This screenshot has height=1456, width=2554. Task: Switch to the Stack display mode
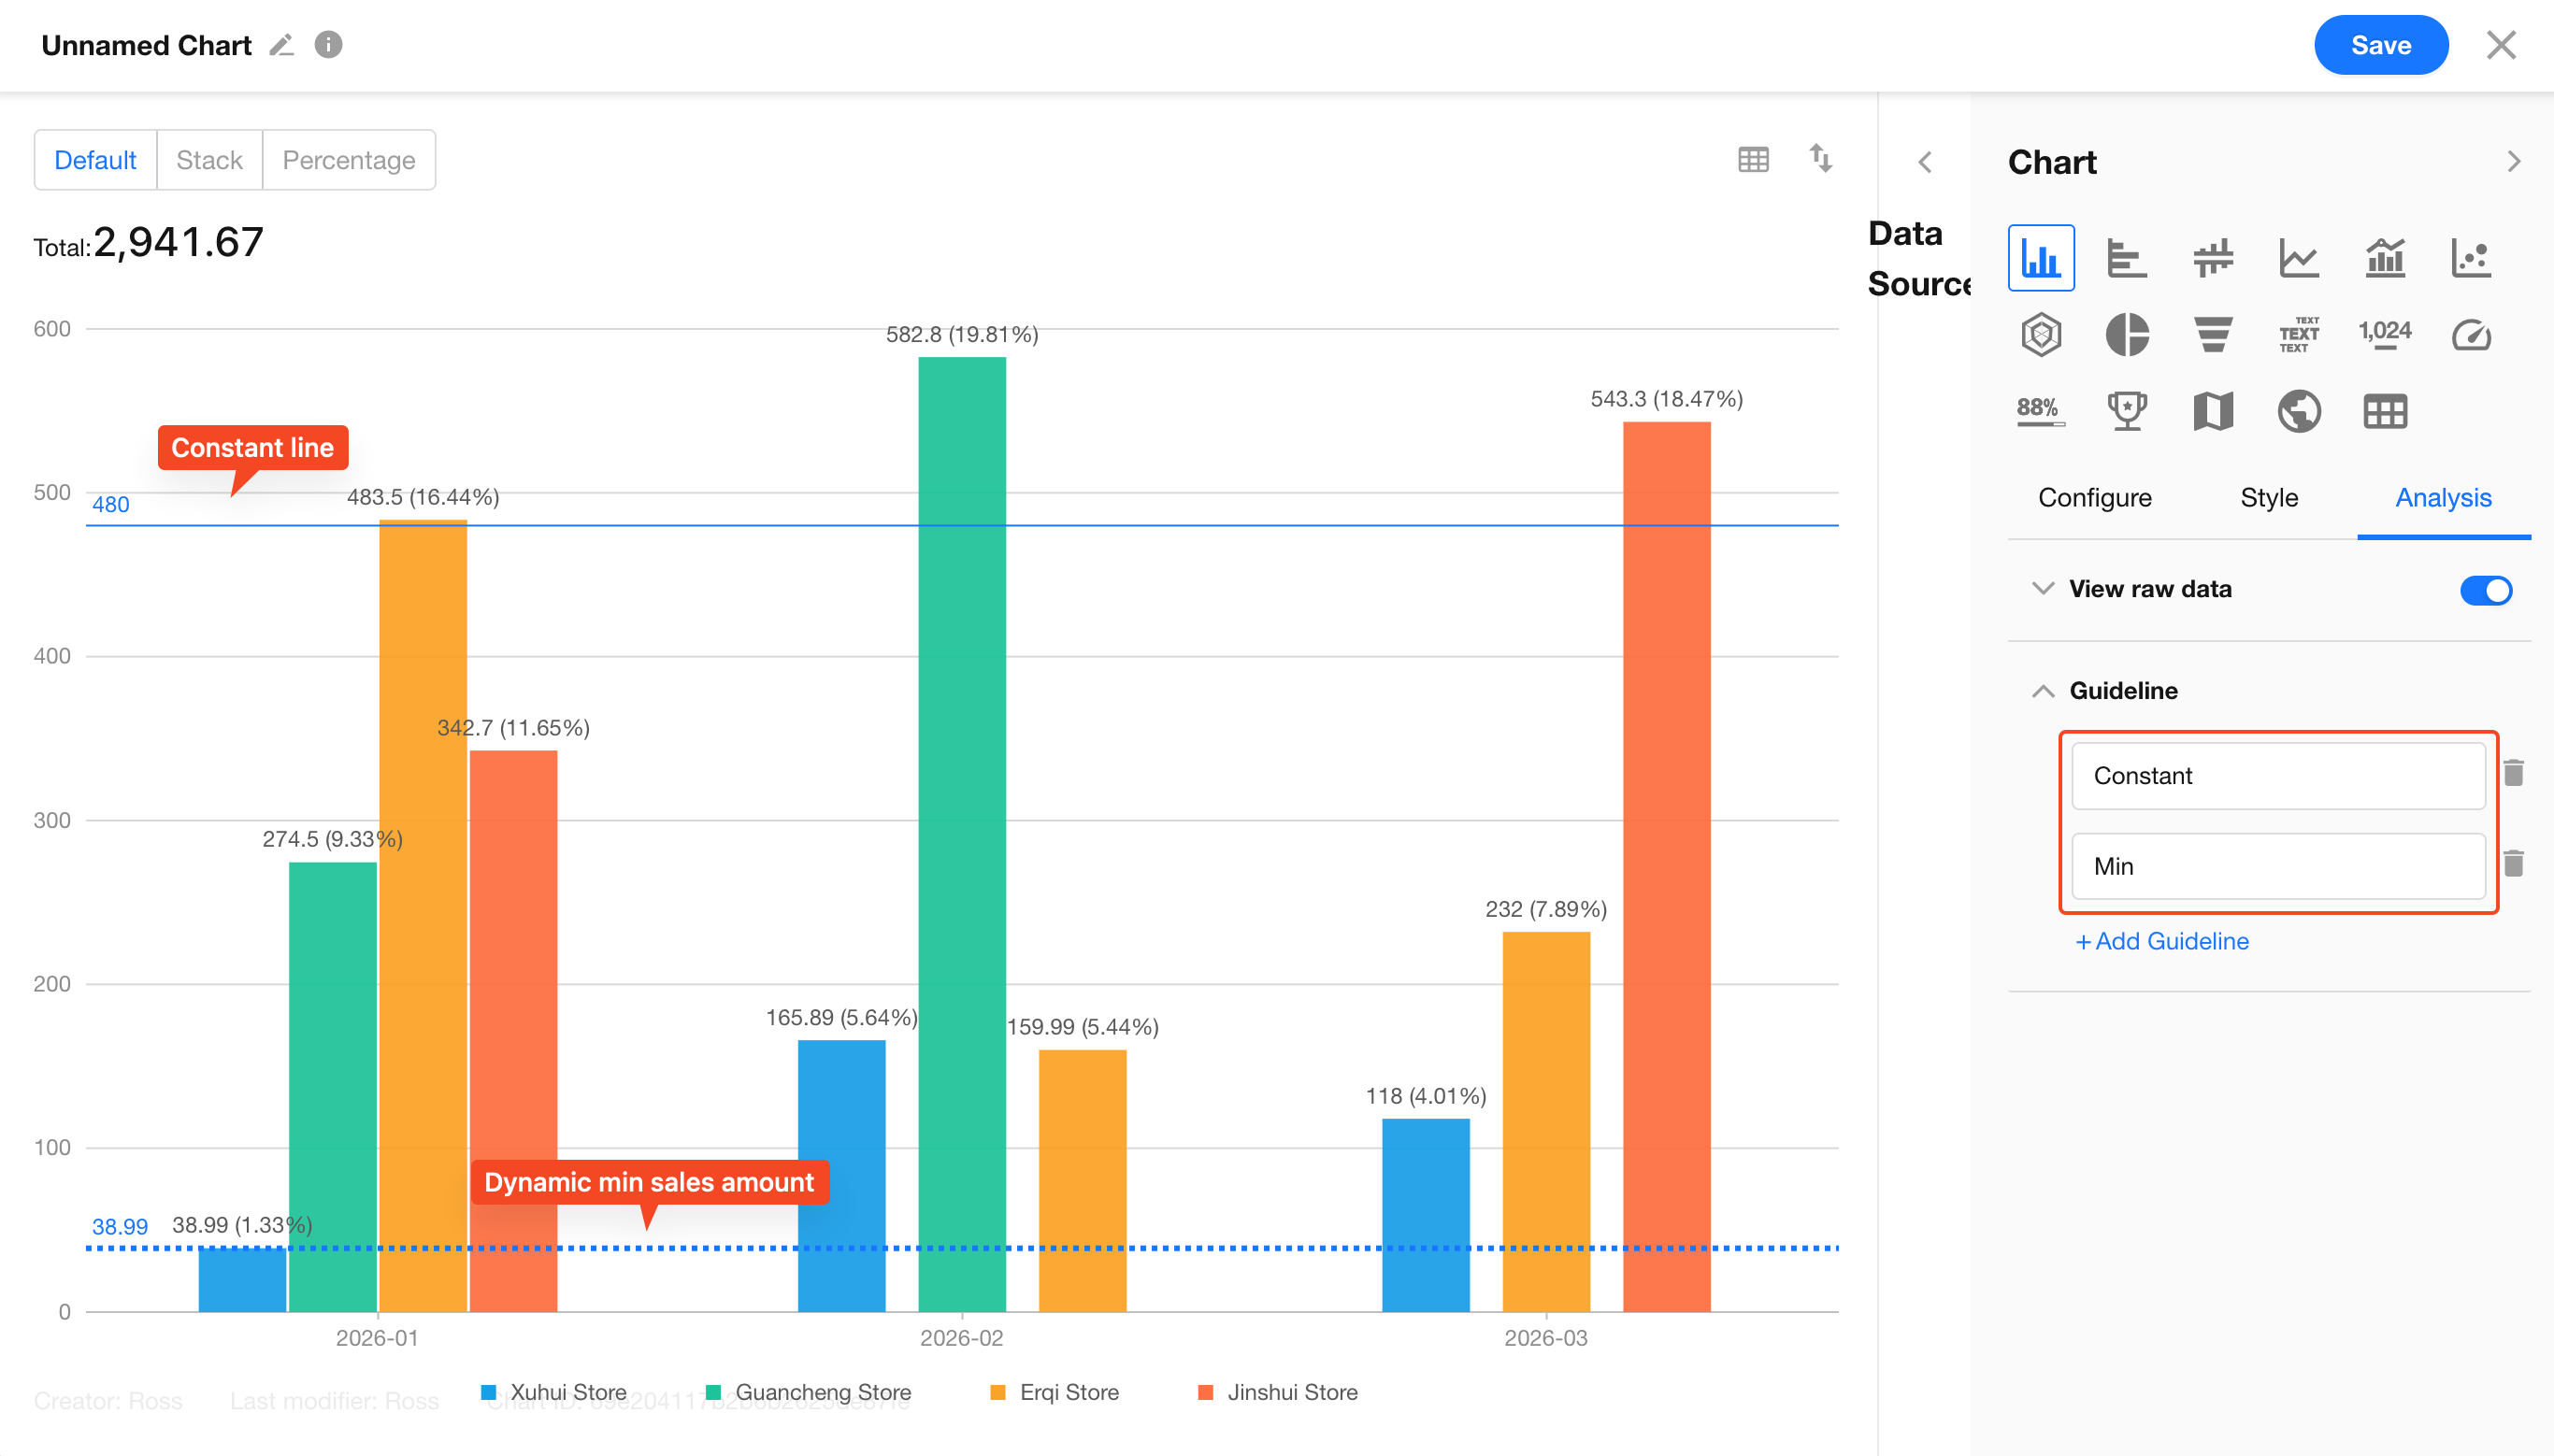pyautogui.click(x=209, y=160)
